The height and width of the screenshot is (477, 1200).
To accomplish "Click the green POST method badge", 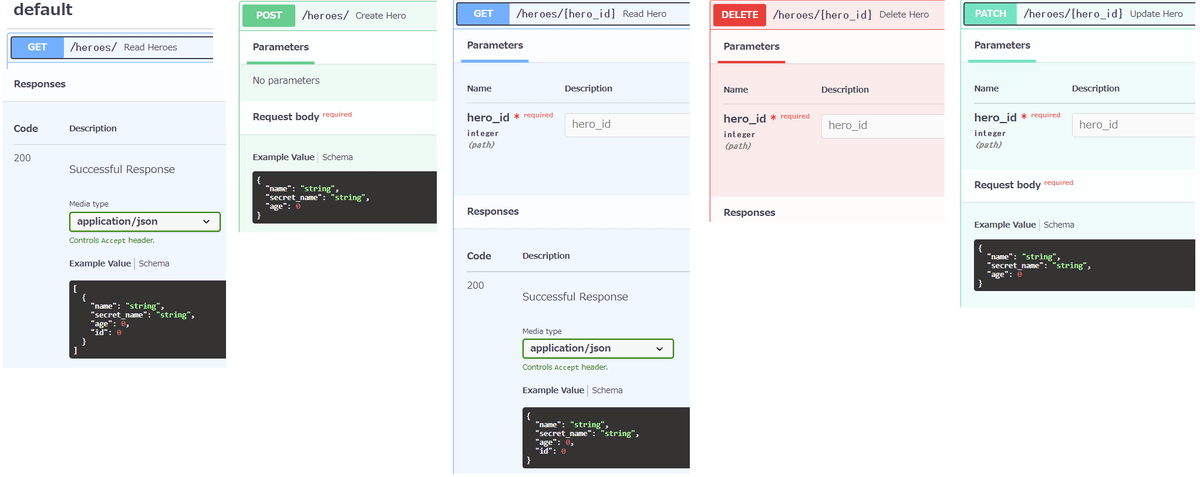I will coord(269,15).
